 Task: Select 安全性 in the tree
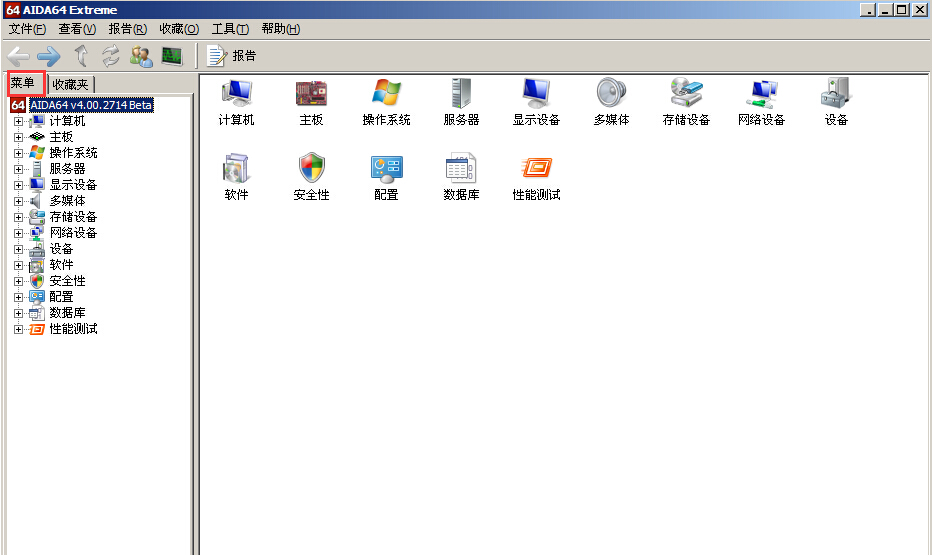tap(67, 281)
